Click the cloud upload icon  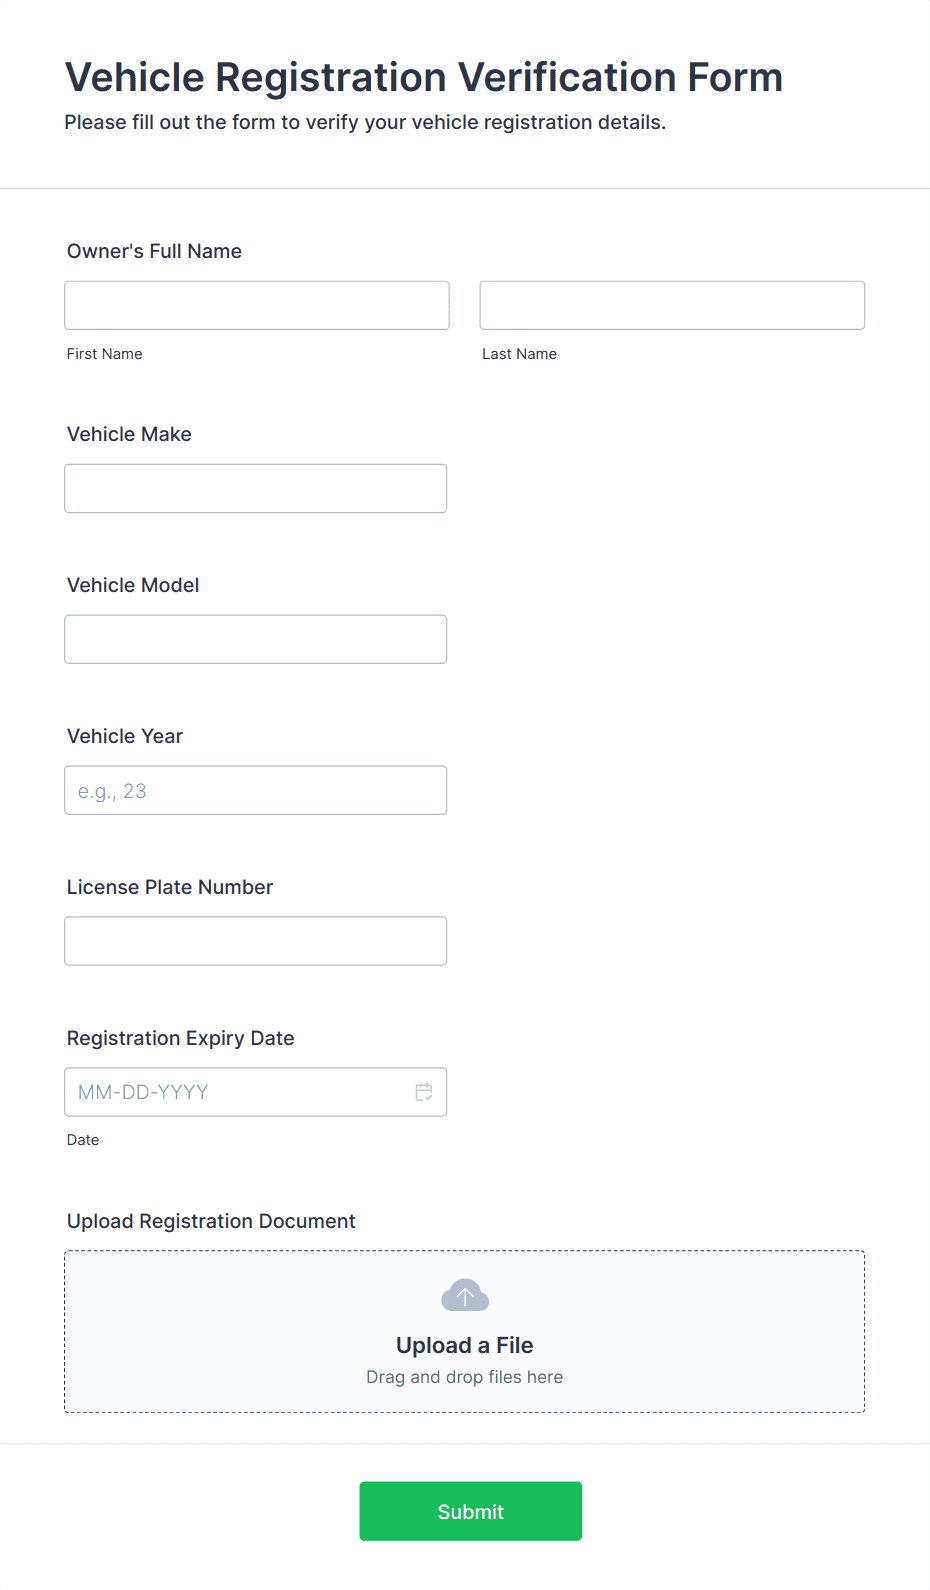click(465, 1295)
